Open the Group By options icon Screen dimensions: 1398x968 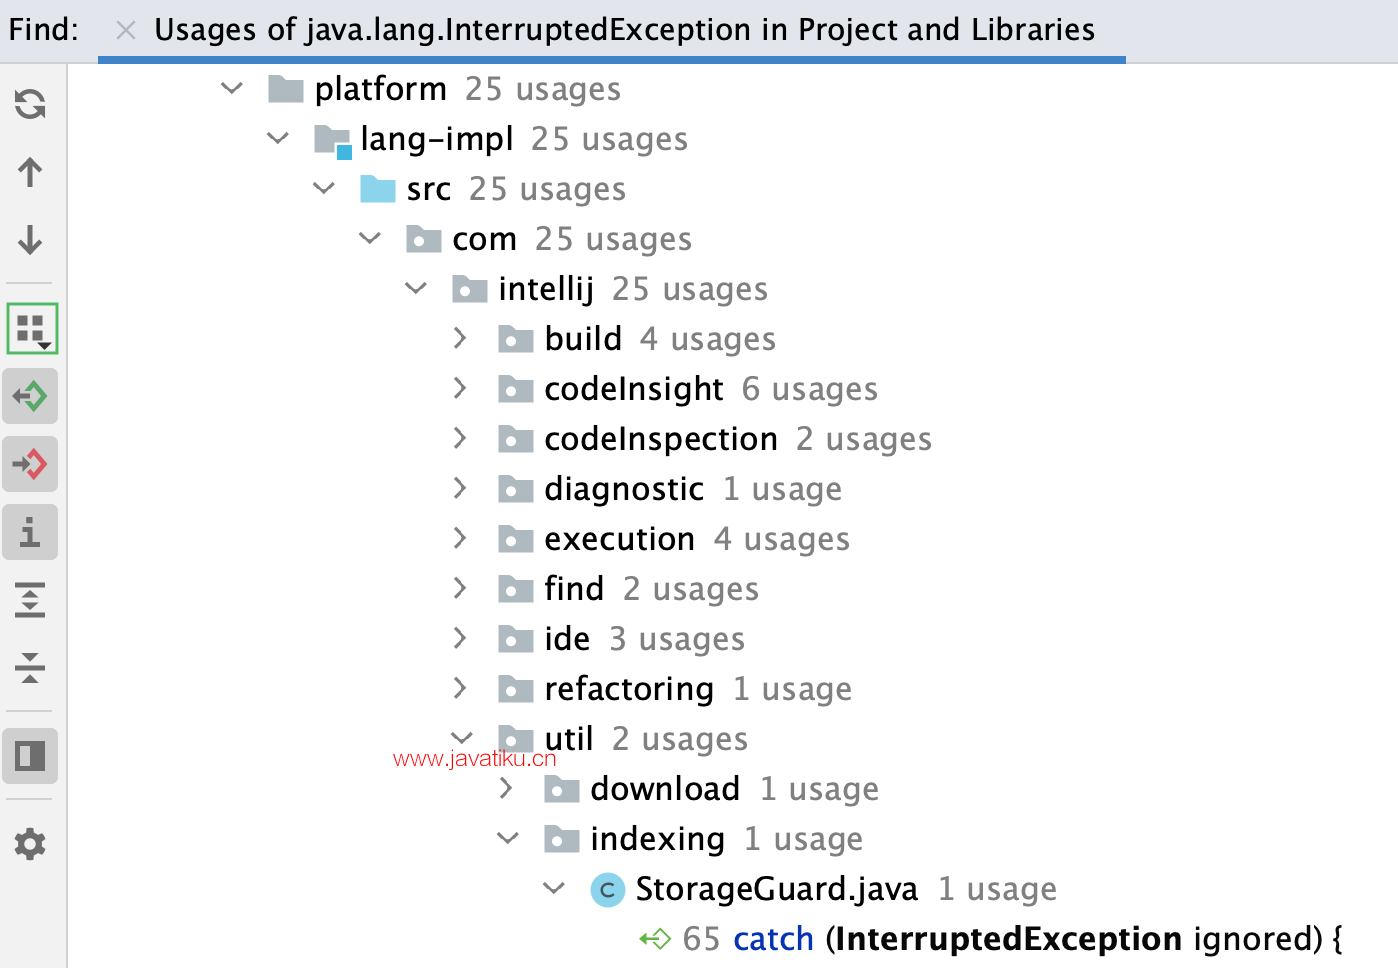pos(32,328)
